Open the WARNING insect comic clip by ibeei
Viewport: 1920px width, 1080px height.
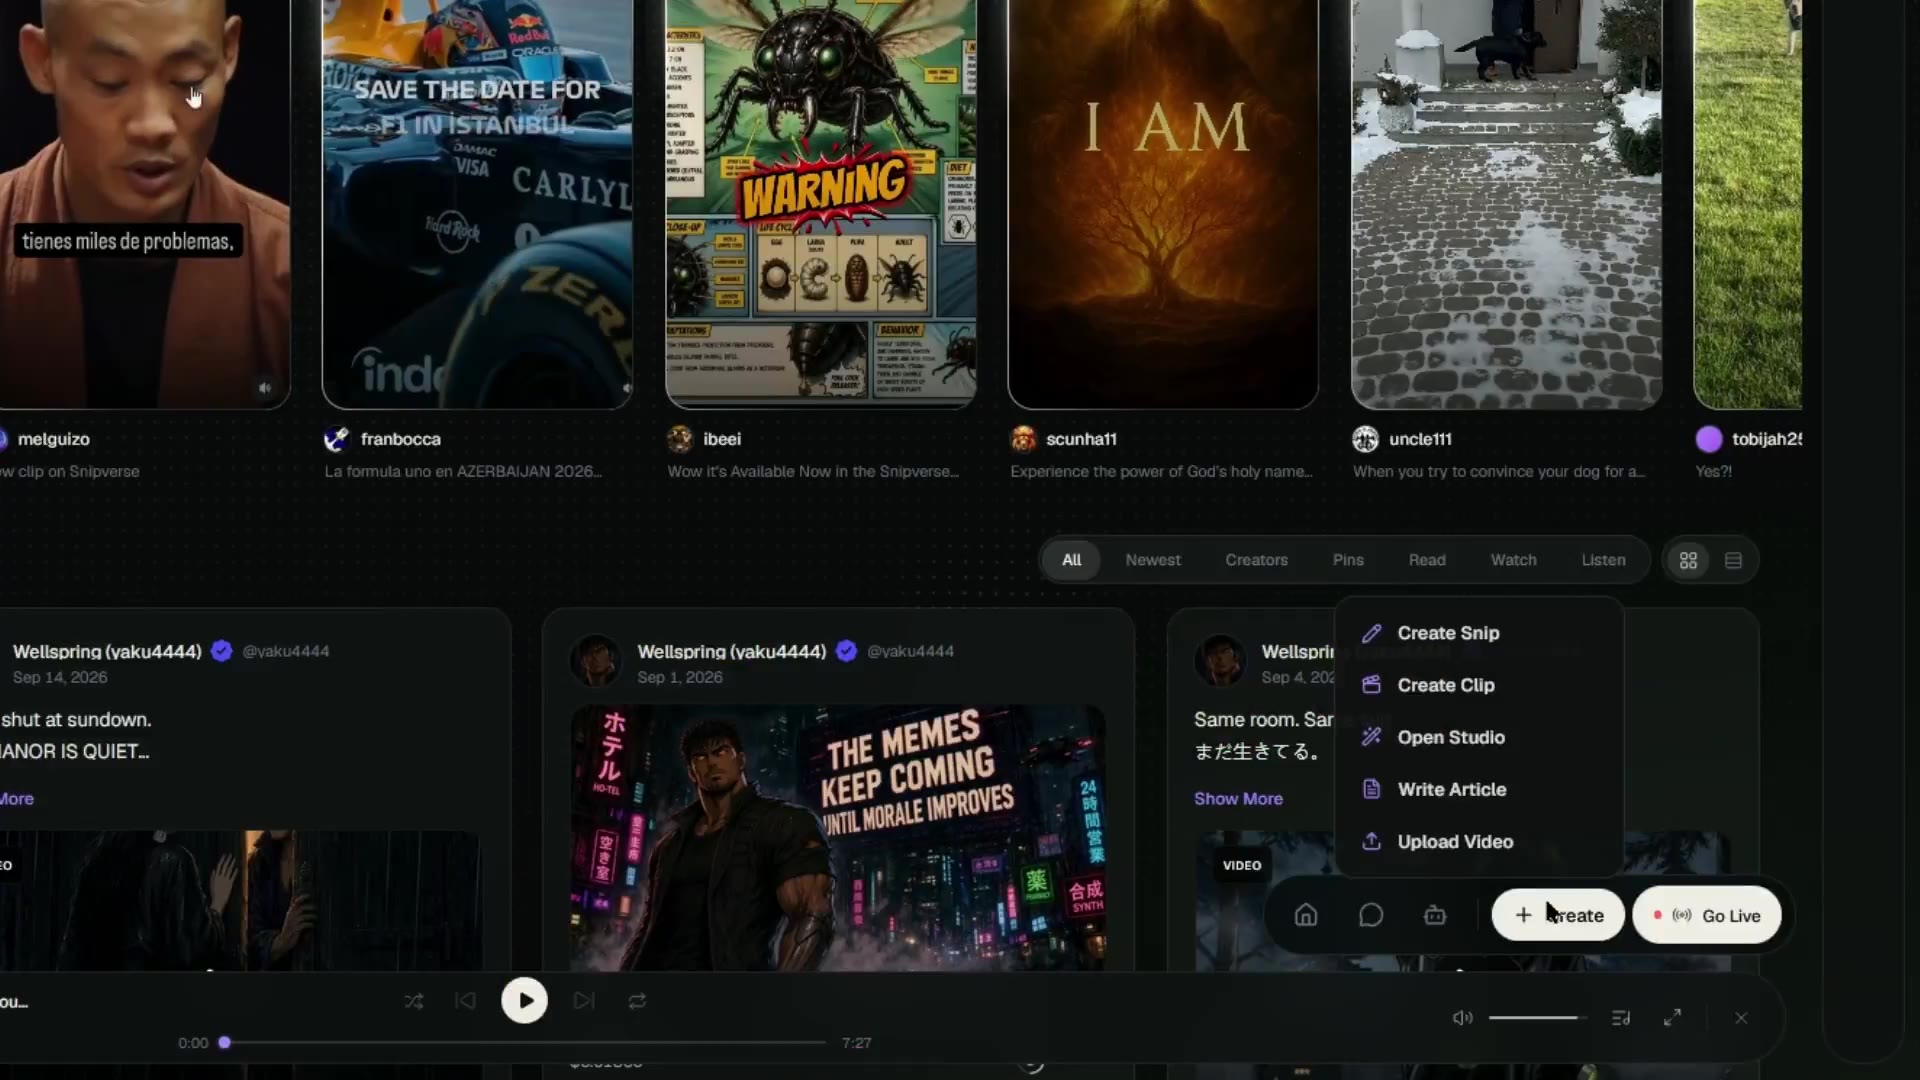[x=821, y=203]
